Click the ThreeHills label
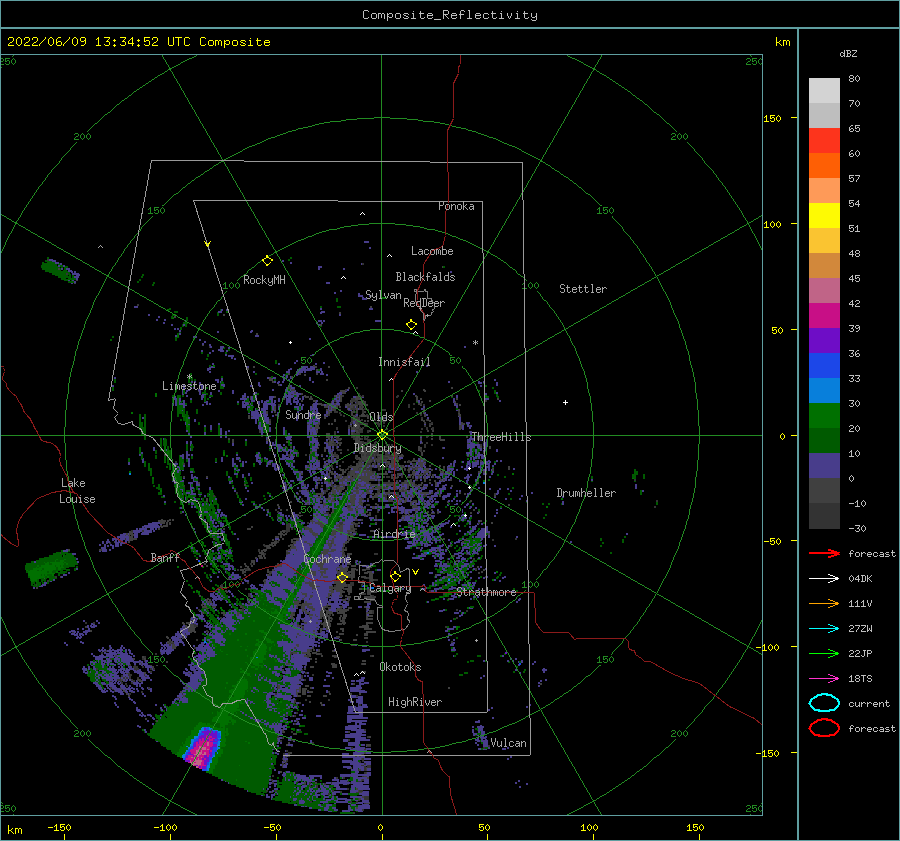 [x=502, y=437]
